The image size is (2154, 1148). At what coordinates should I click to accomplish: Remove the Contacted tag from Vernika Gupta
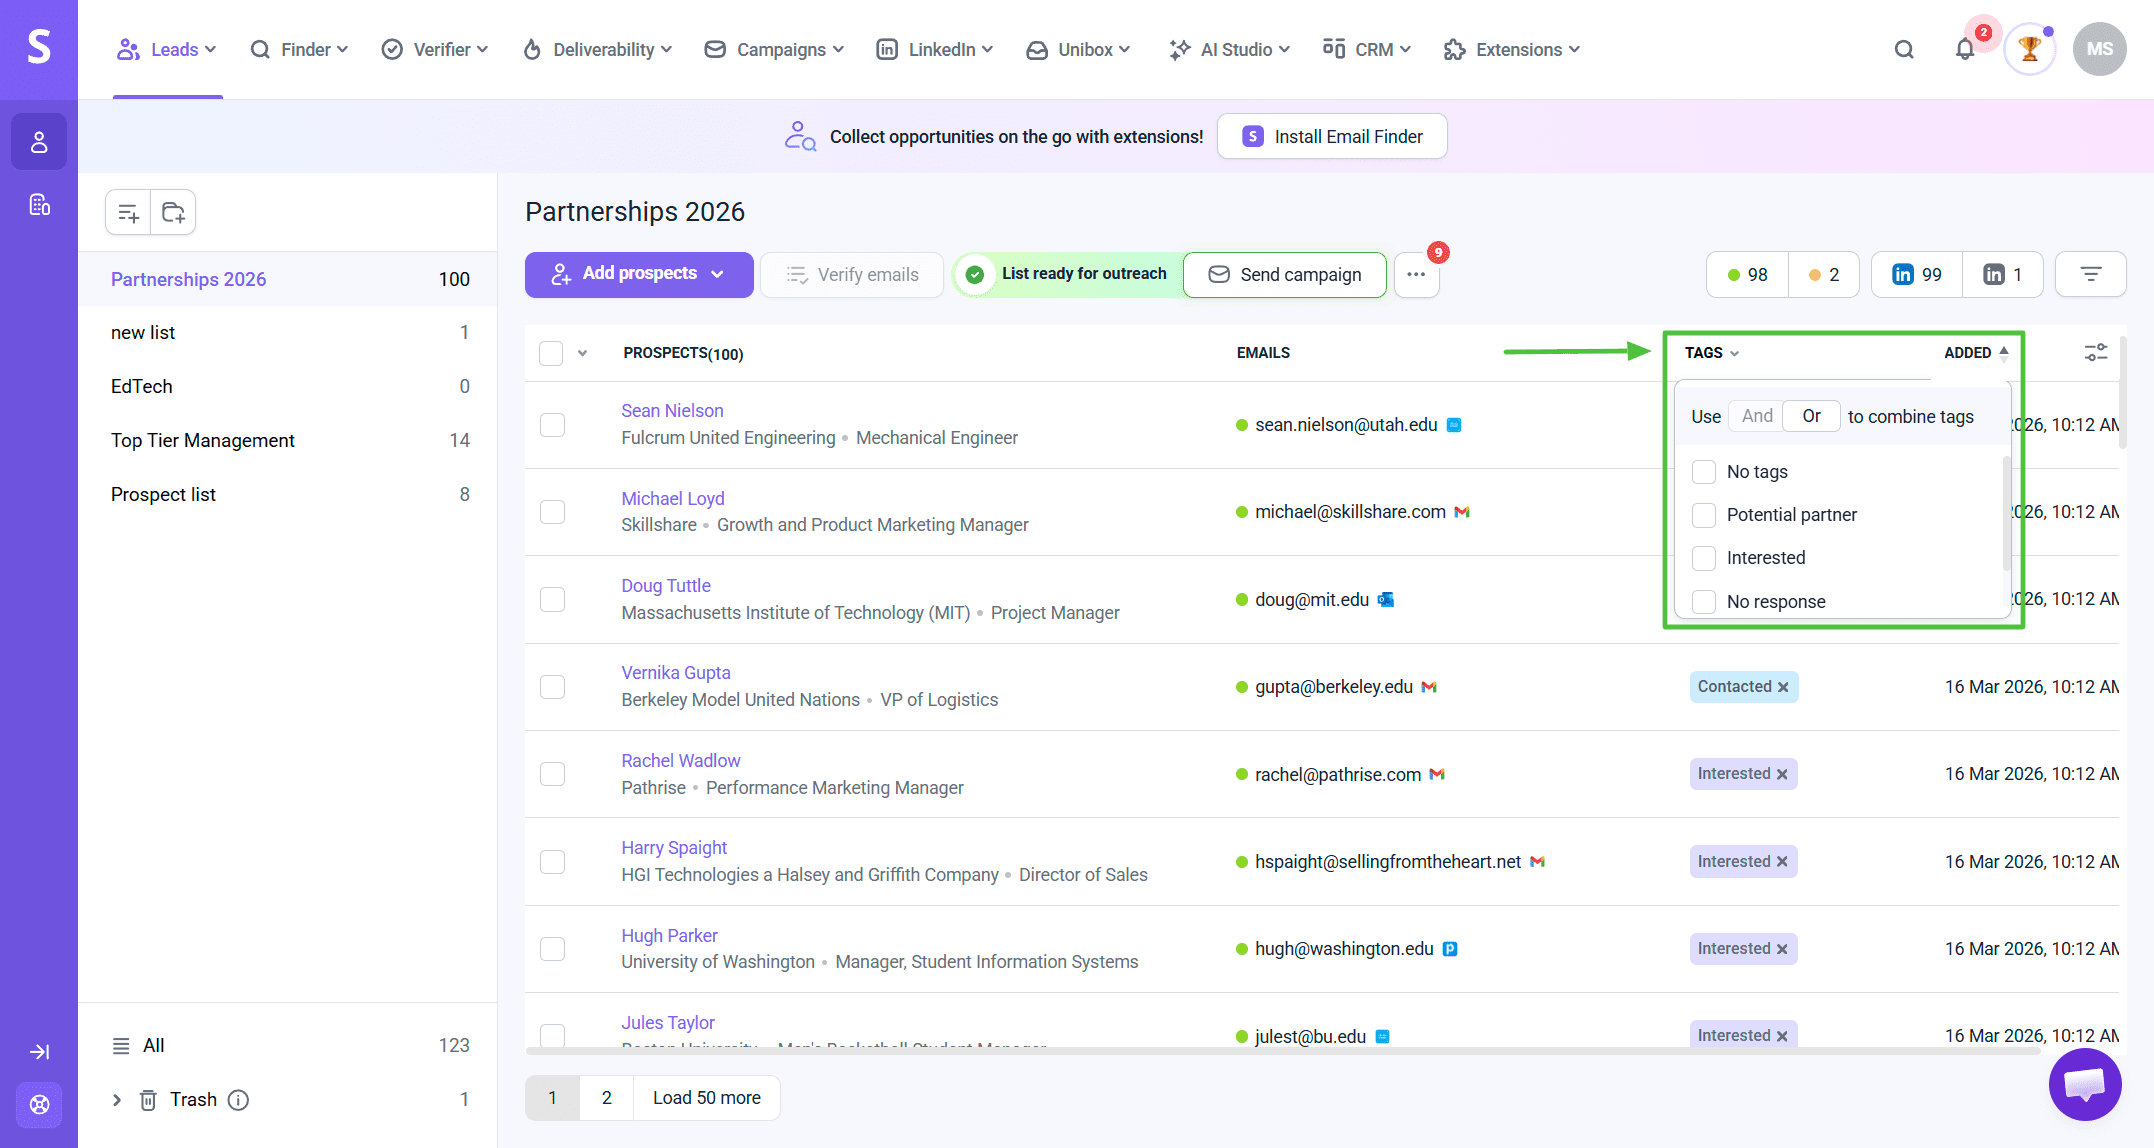coord(1783,687)
